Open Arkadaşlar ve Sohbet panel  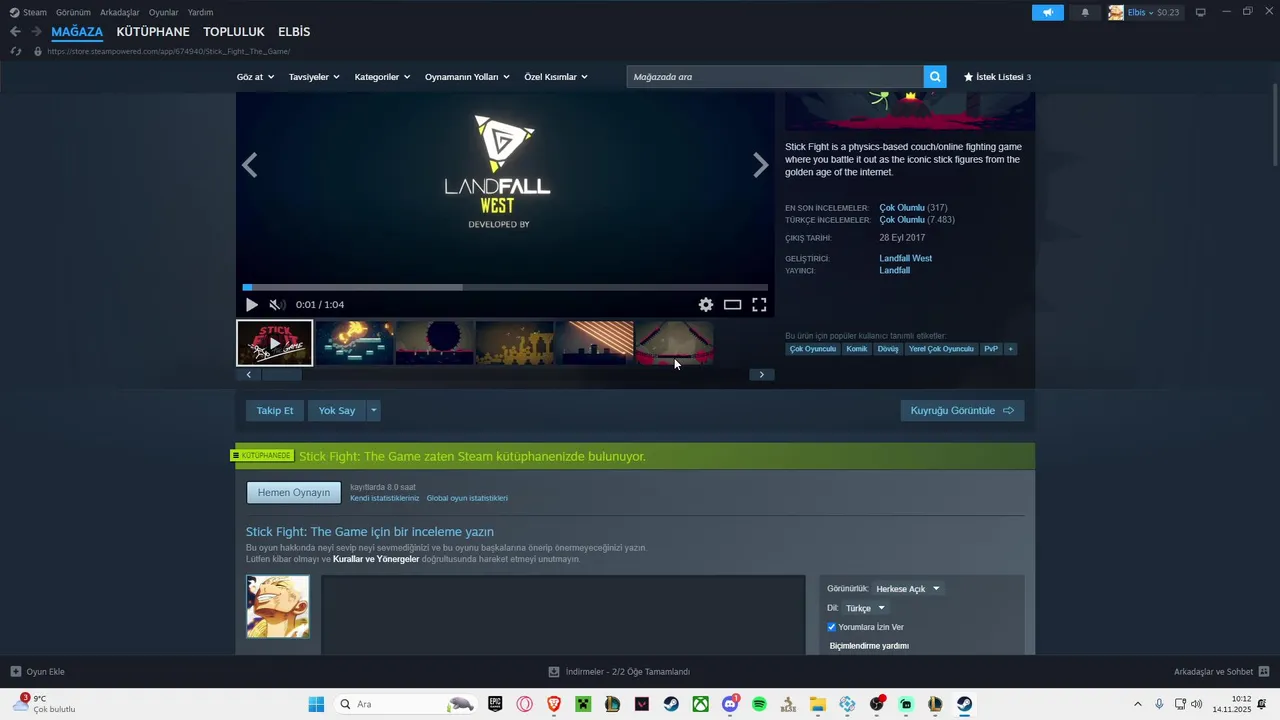(x=1221, y=672)
